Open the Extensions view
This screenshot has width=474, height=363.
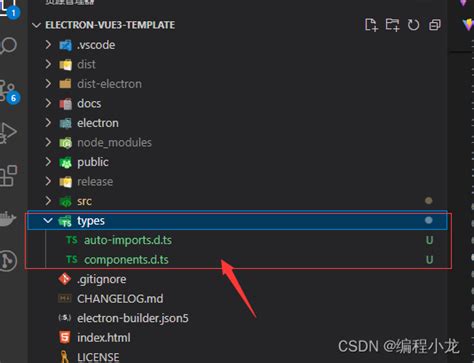click(x=8, y=176)
